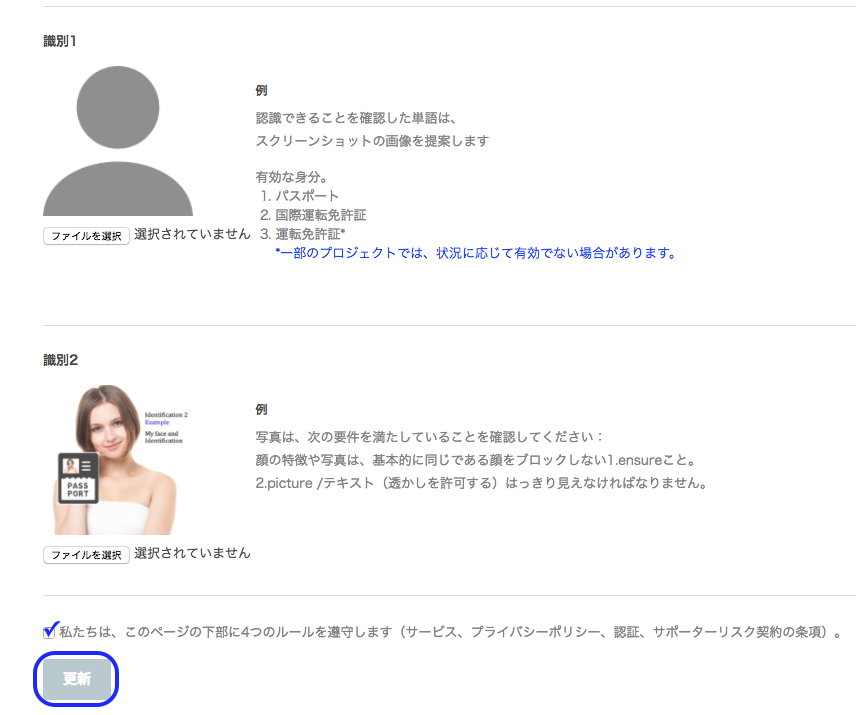
Task: Click the 有効な身分。 text
Action: [x=291, y=177]
